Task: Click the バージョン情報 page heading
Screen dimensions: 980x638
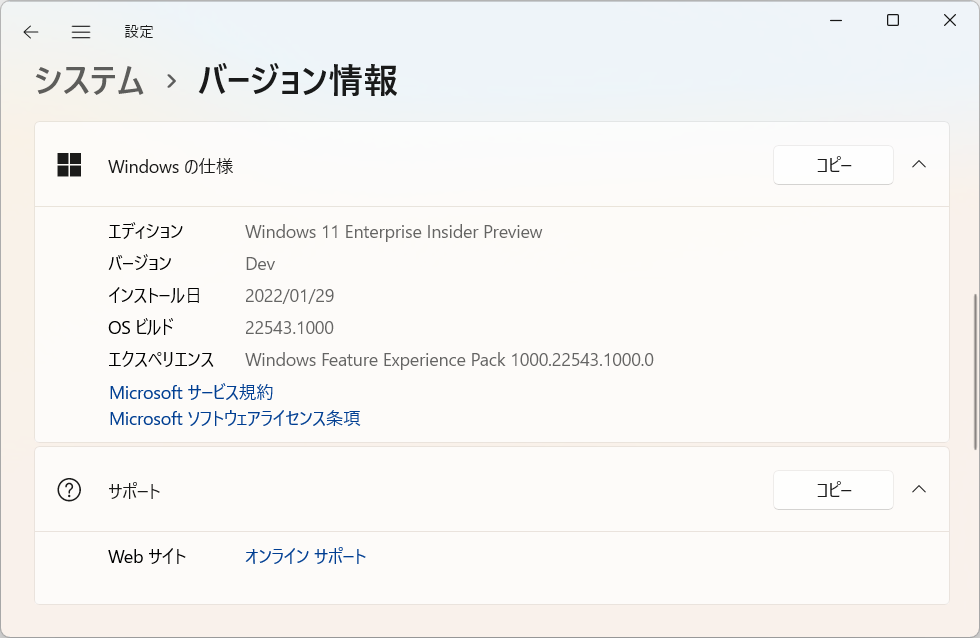Action: click(298, 81)
